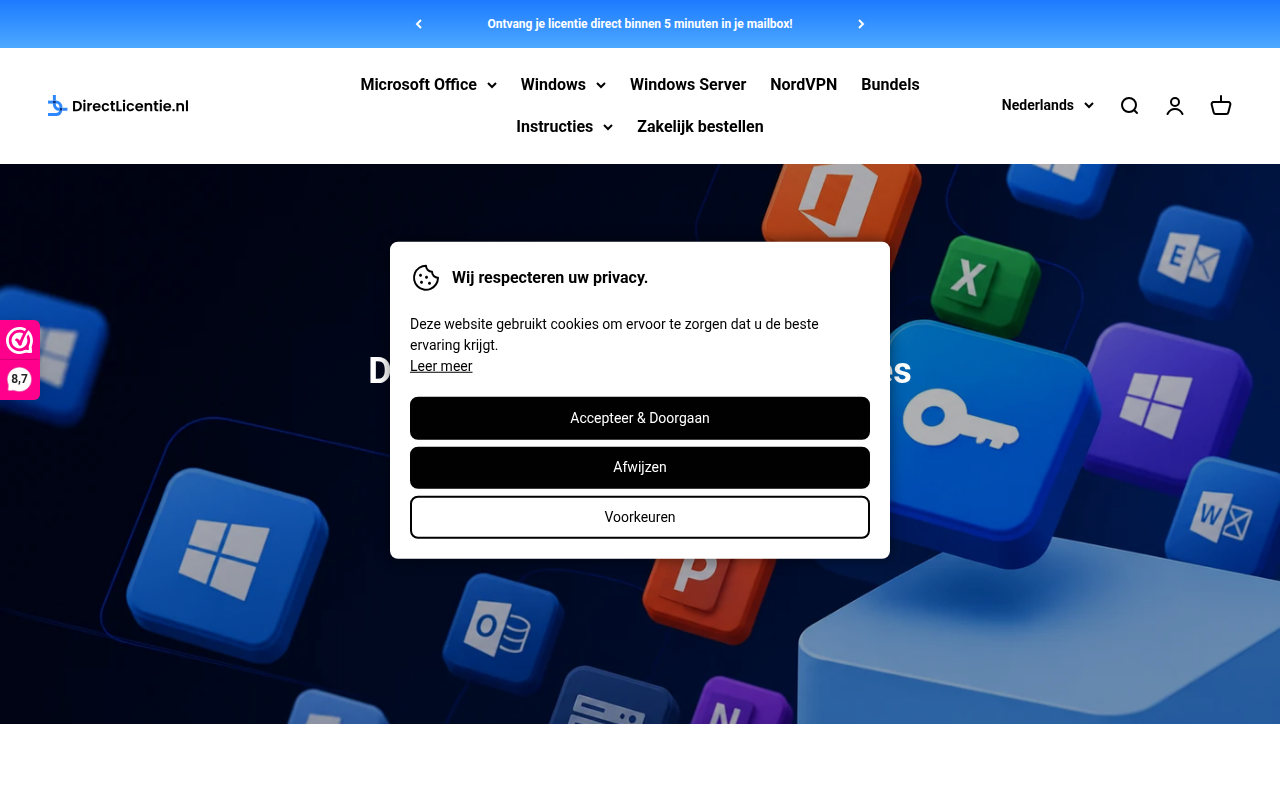Open the NordVPN menu item
The image size is (1280, 800).
coord(803,85)
